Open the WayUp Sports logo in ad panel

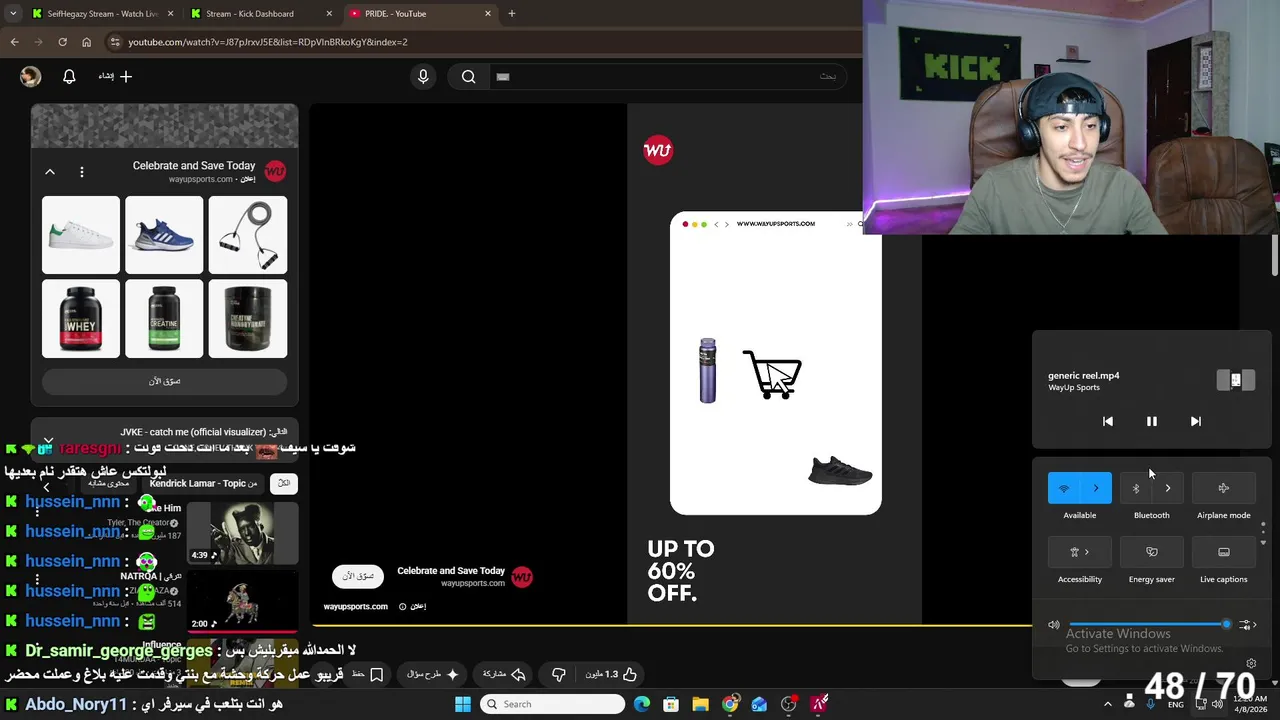click(275, 171)
